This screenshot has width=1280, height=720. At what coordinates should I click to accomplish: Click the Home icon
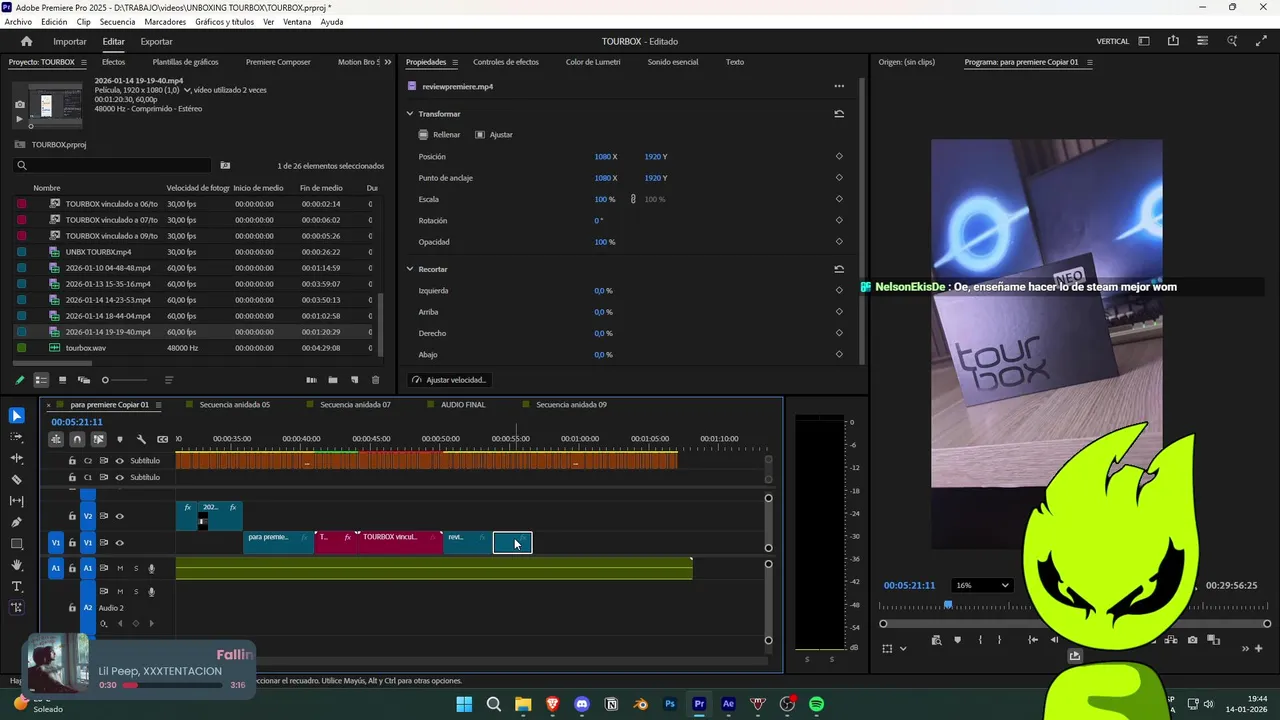click(x=27, y=41)
